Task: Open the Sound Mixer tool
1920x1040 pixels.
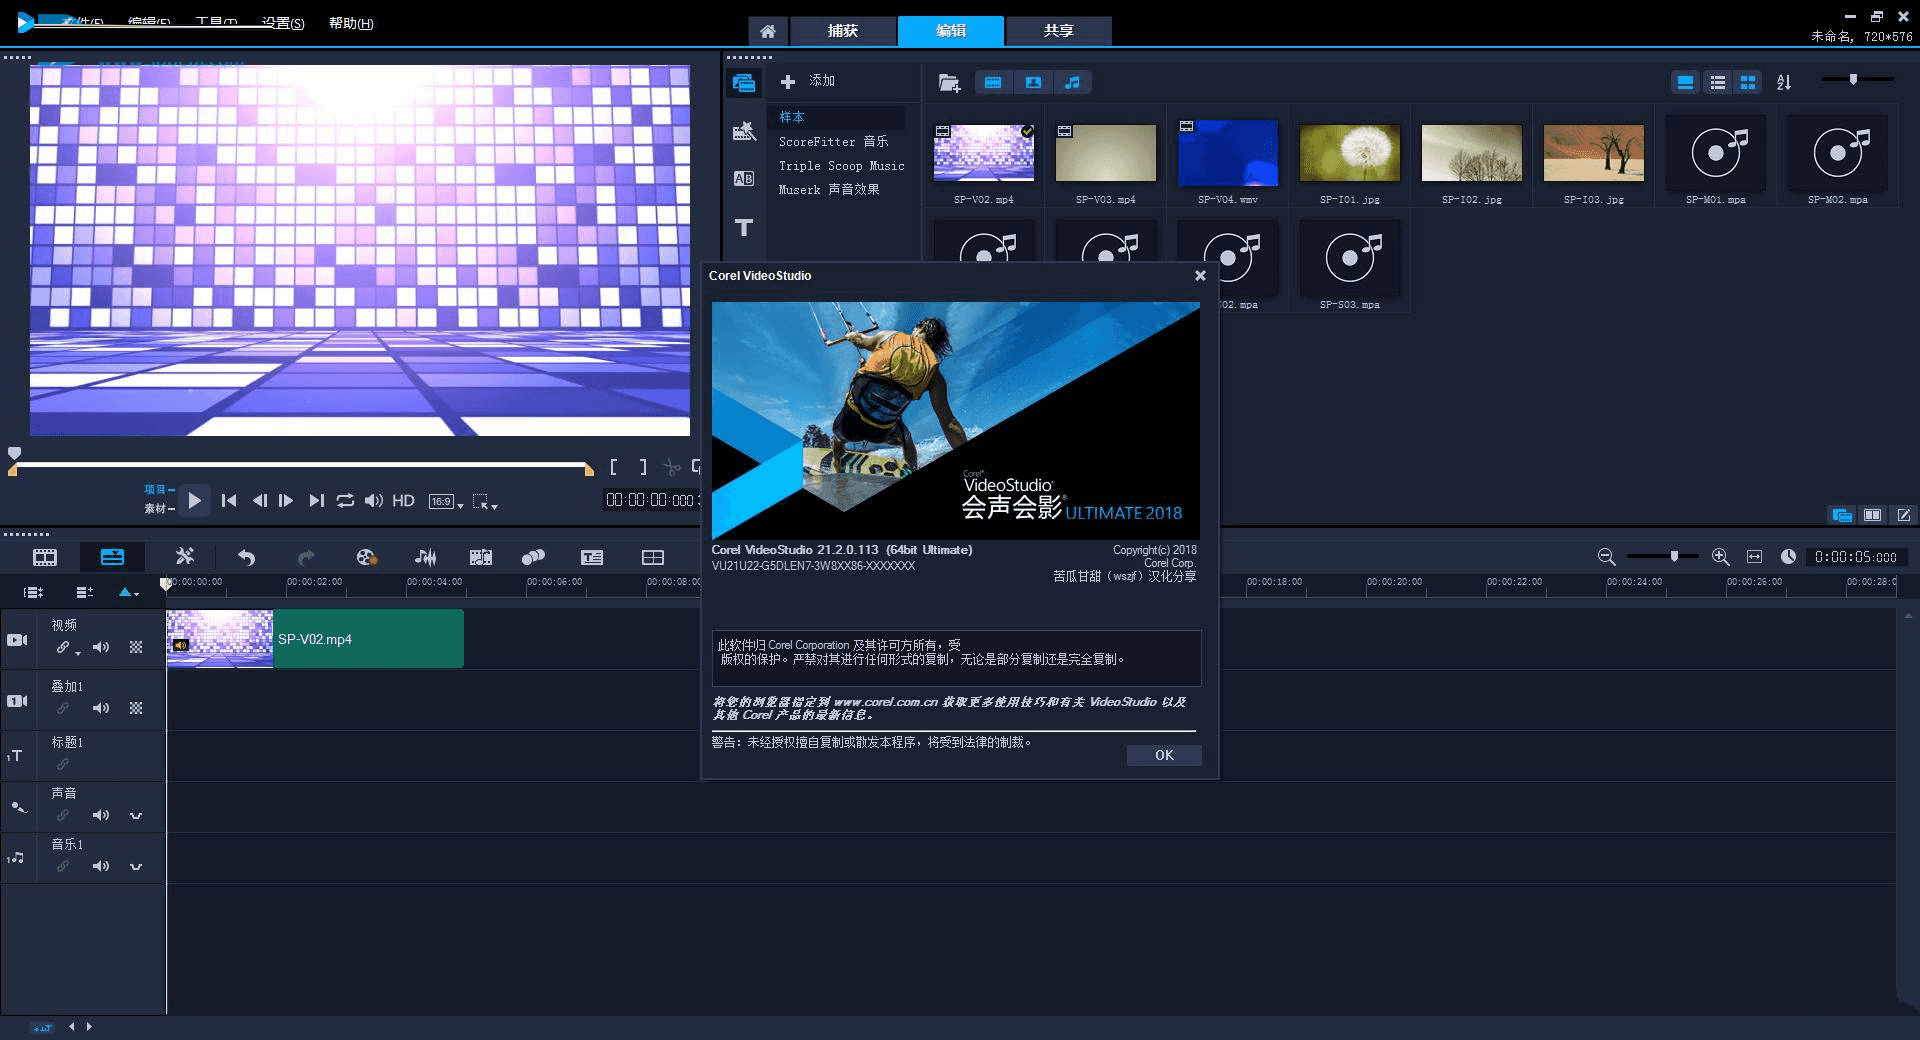Action: tap(425, 557)
